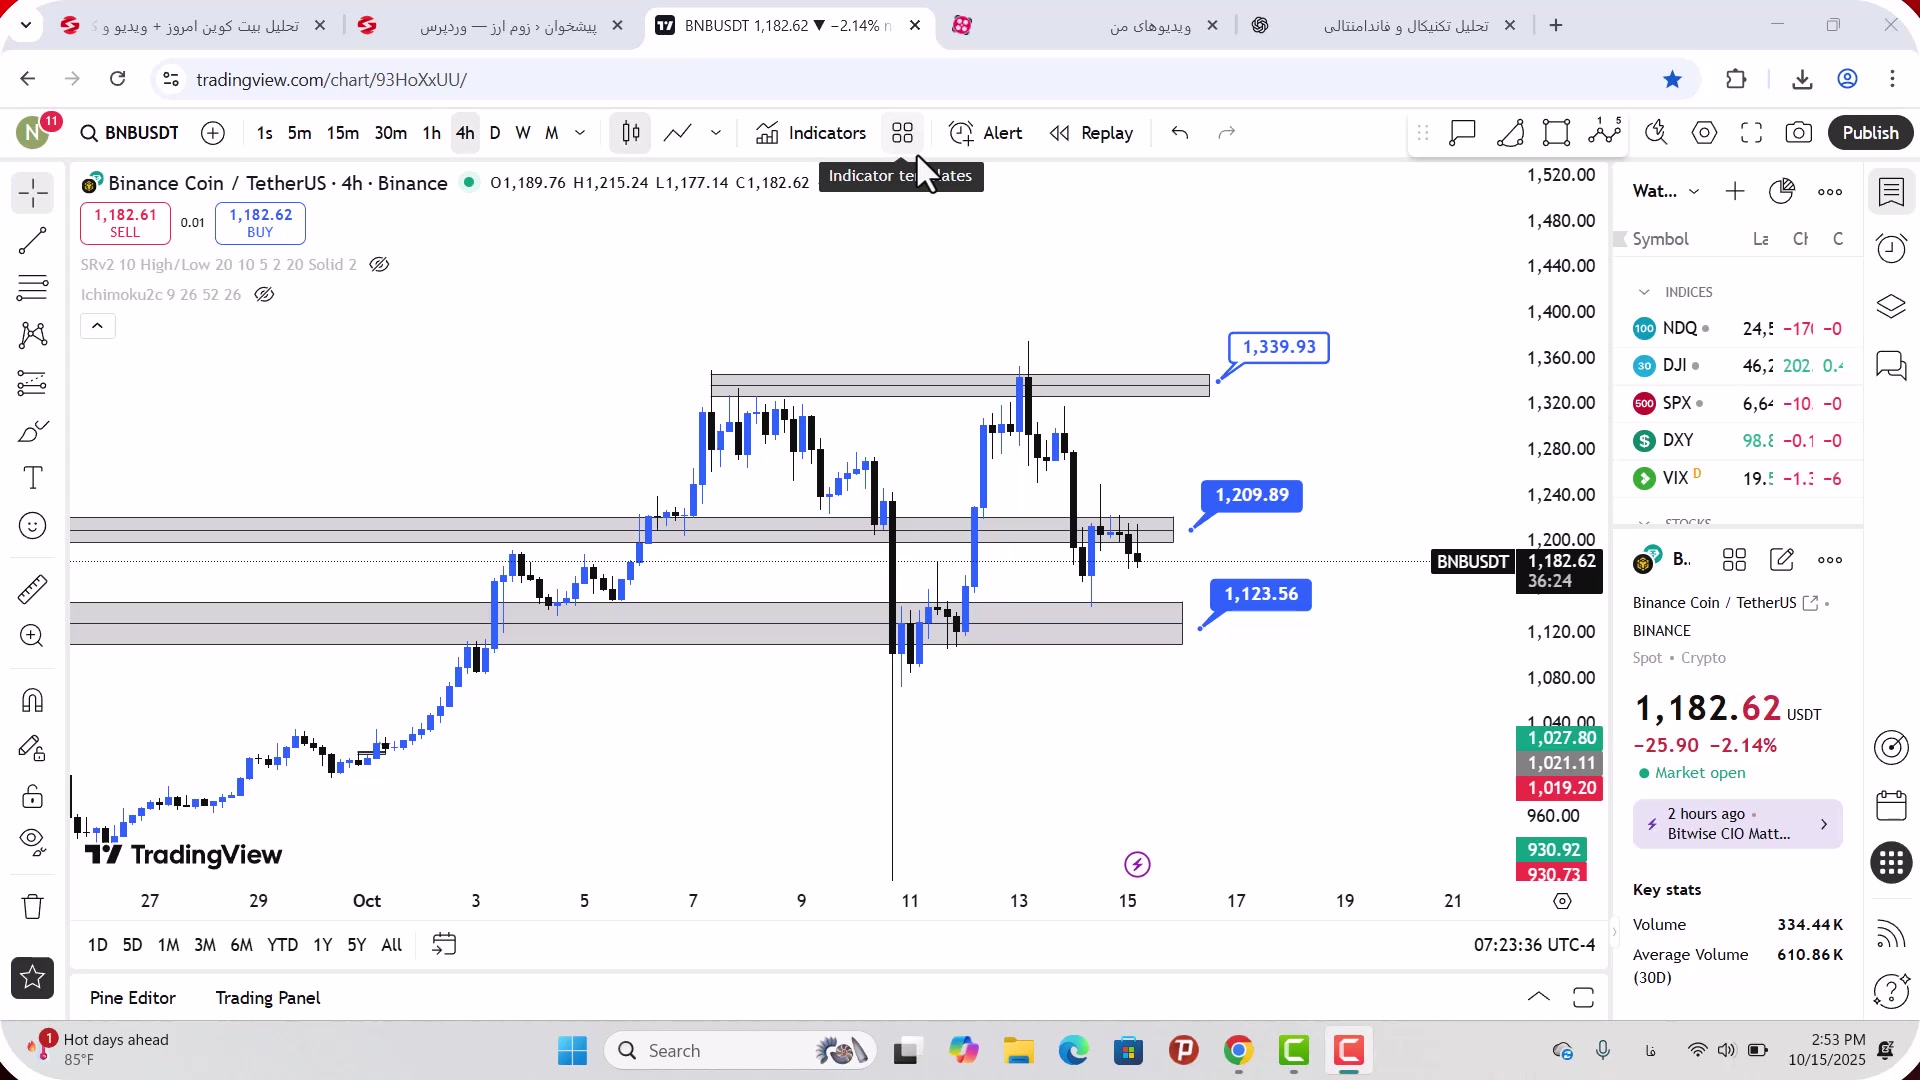Activate the zoom-in tool
The width and height of the screenshot is (1920, 1080).
32,636
